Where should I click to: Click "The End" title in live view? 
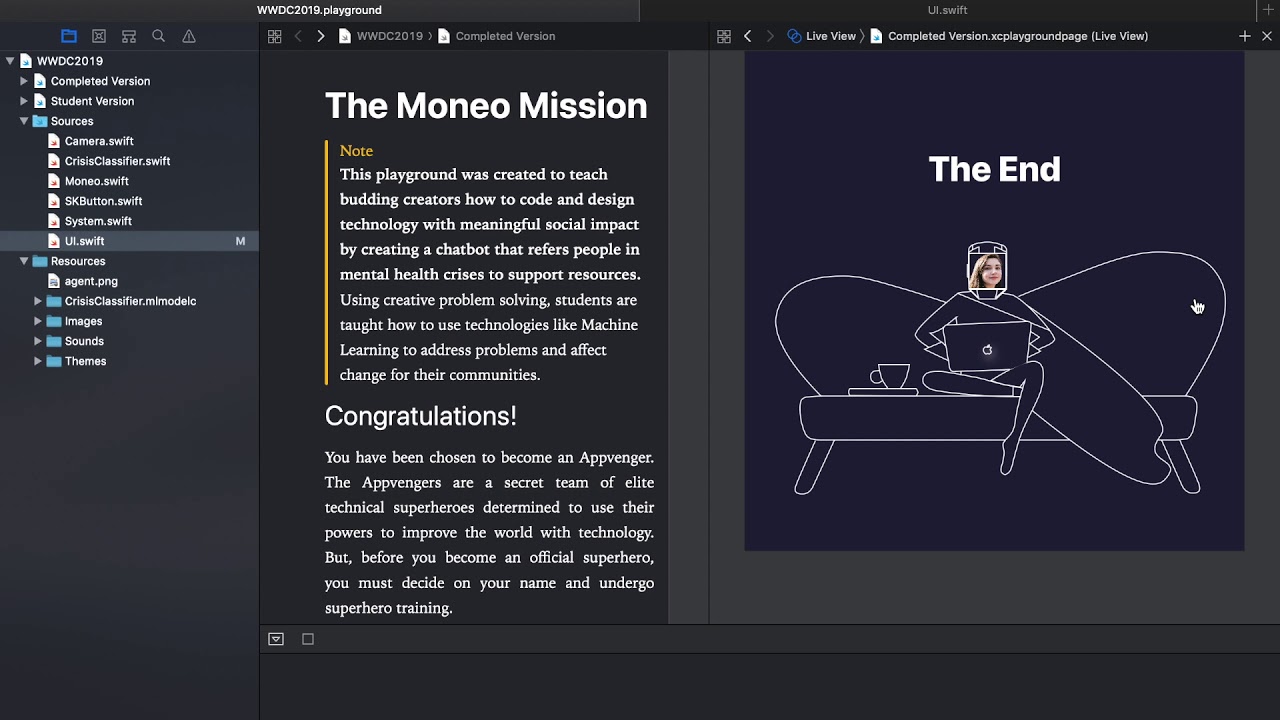click(x=994, y=169)
